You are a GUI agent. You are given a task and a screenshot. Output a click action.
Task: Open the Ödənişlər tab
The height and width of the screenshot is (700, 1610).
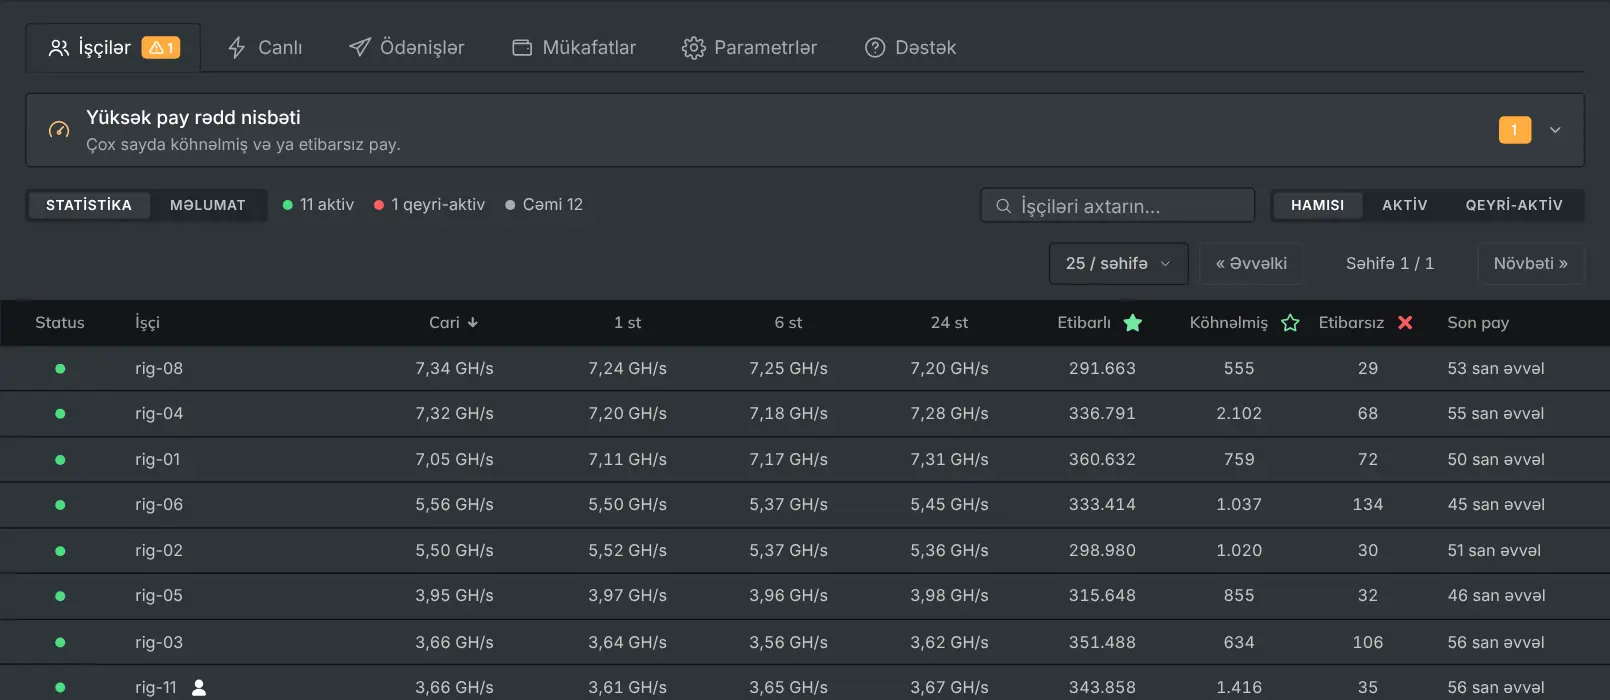pos(406,48)
